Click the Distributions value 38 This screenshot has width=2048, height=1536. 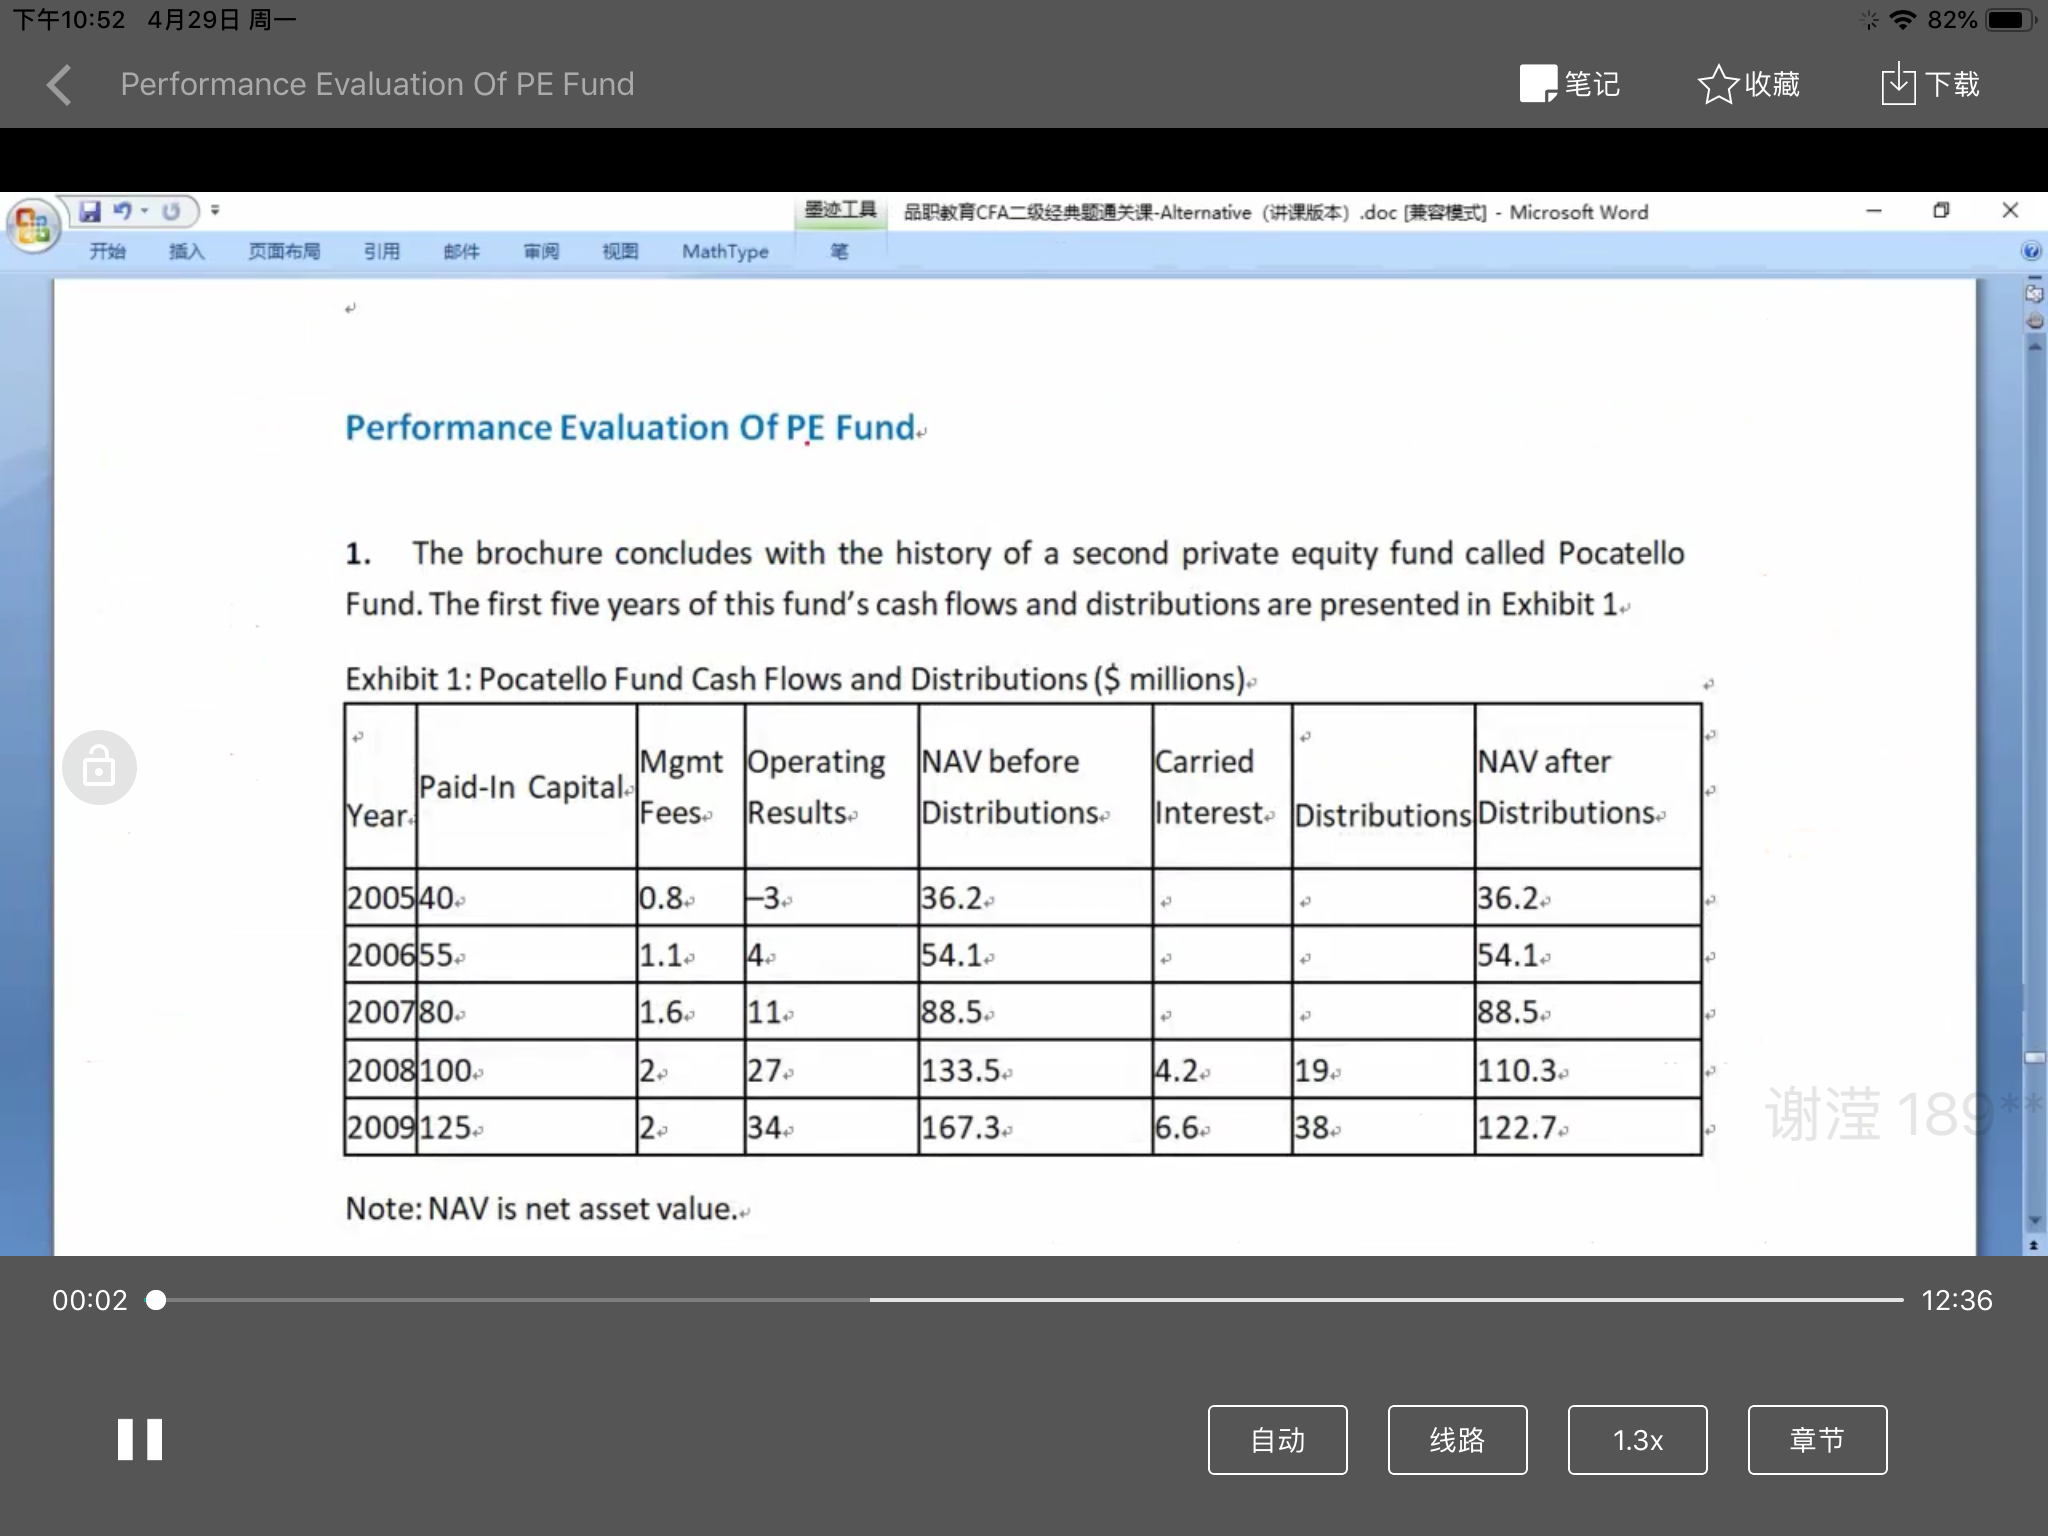[x=1312, y=1128]
